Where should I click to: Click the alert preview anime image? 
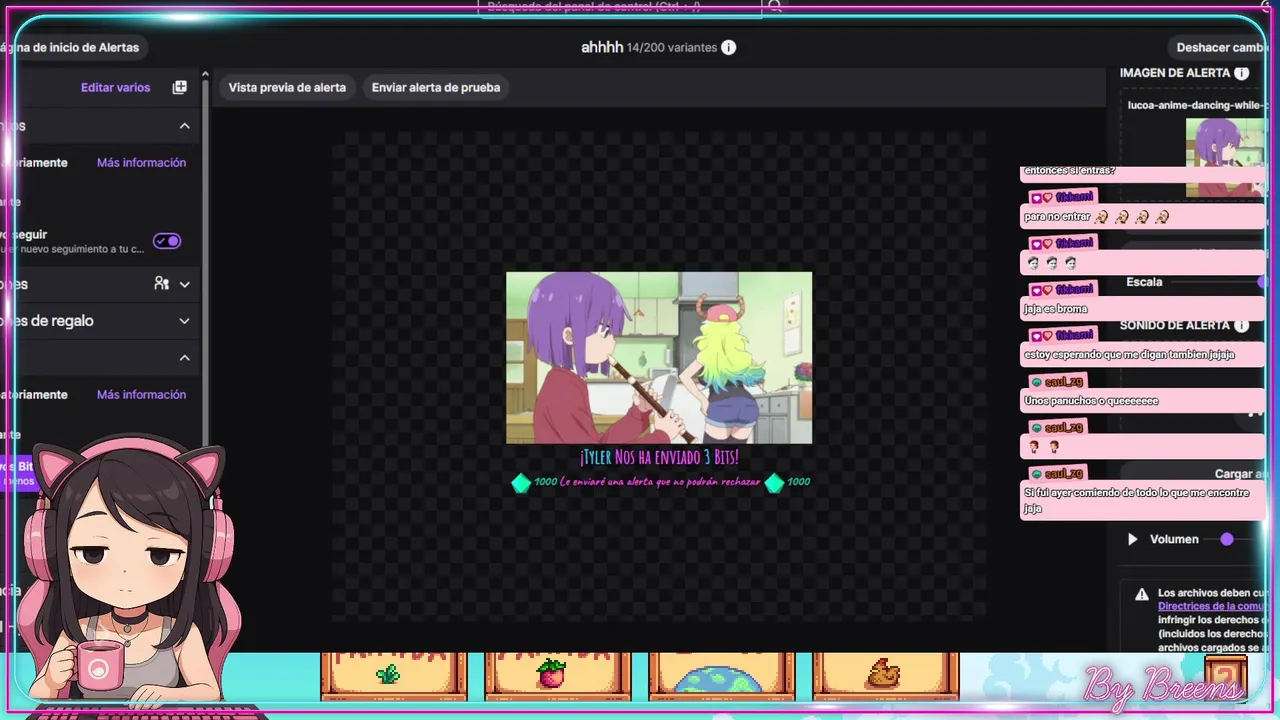pyautogui.click(x=659, y=357)
